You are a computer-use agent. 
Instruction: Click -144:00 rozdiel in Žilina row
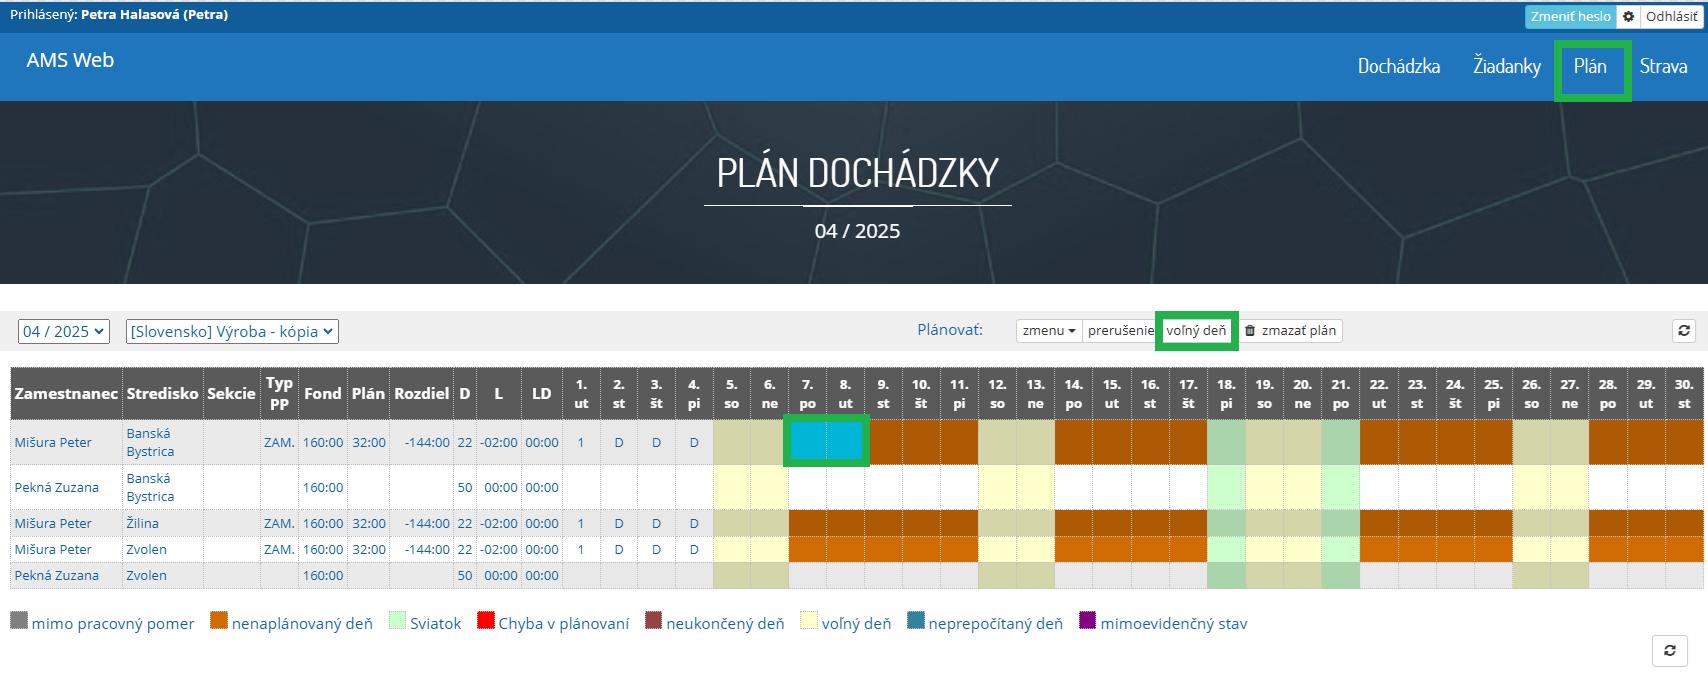[427, 523]
